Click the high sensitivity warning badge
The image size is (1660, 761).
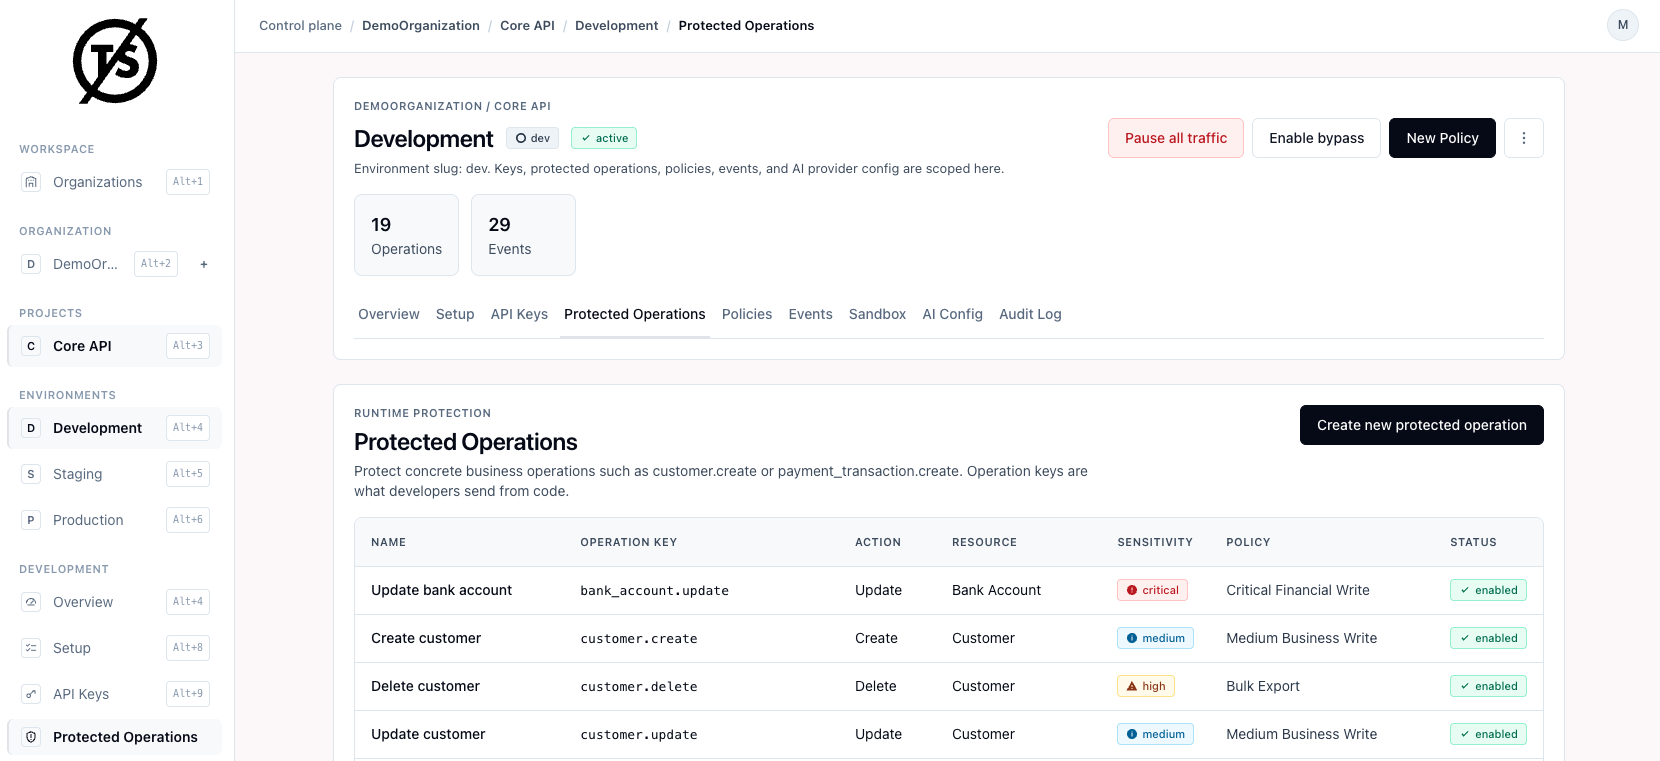coord(1146,686)
